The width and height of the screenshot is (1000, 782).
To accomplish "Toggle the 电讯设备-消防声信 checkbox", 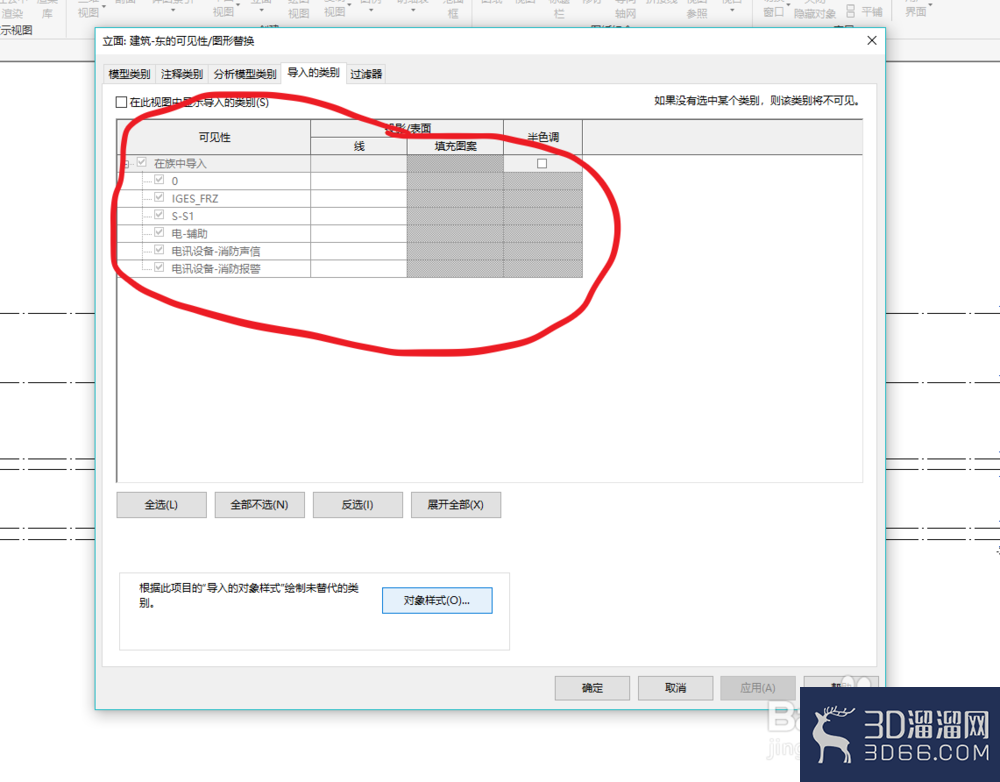I will coord(159,250).
